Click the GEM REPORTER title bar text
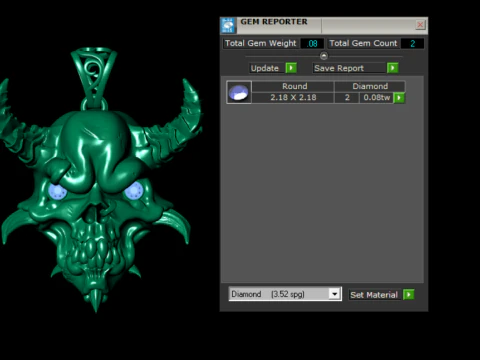This screenshot has width=480, height=360. pyautogui.click(x=274, y=22)
